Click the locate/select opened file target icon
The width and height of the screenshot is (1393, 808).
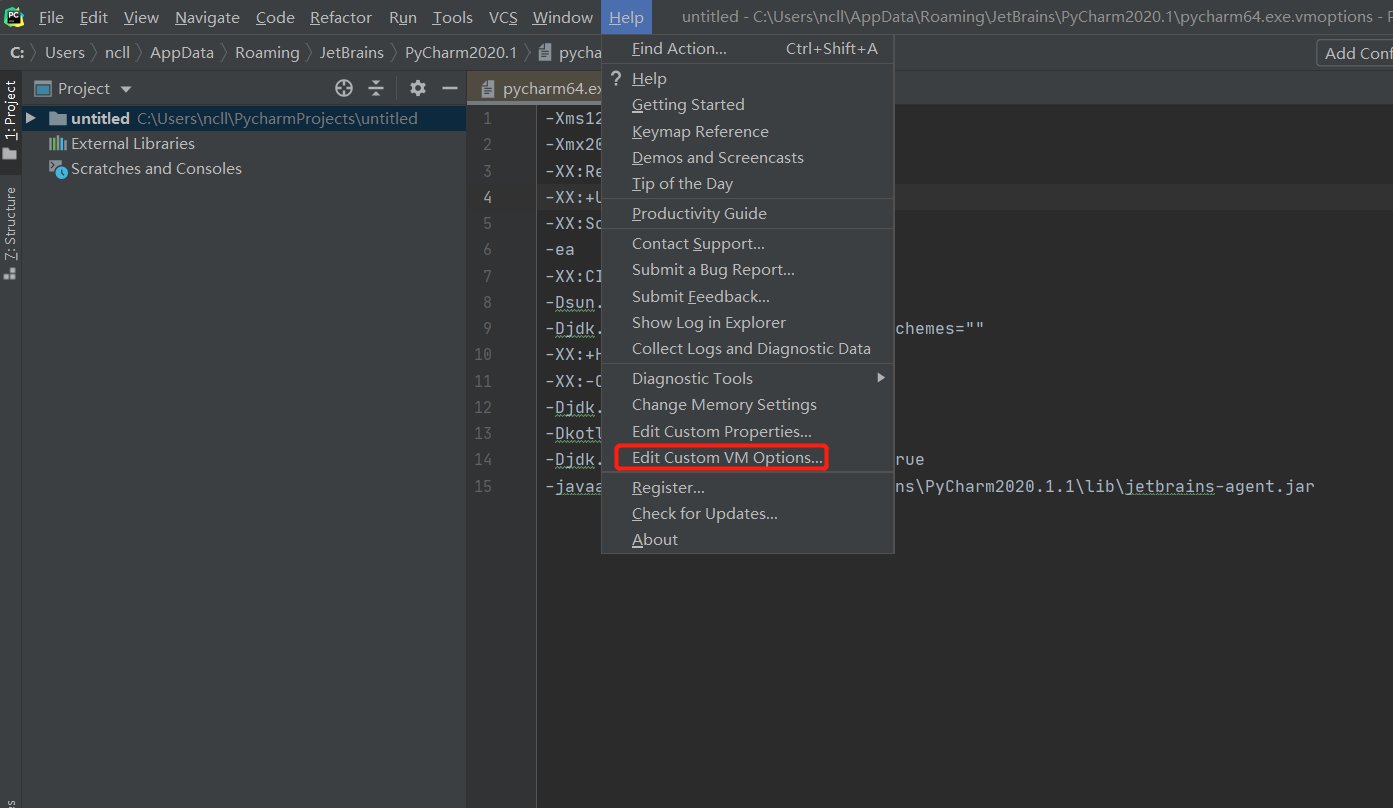tap(344, 88)
